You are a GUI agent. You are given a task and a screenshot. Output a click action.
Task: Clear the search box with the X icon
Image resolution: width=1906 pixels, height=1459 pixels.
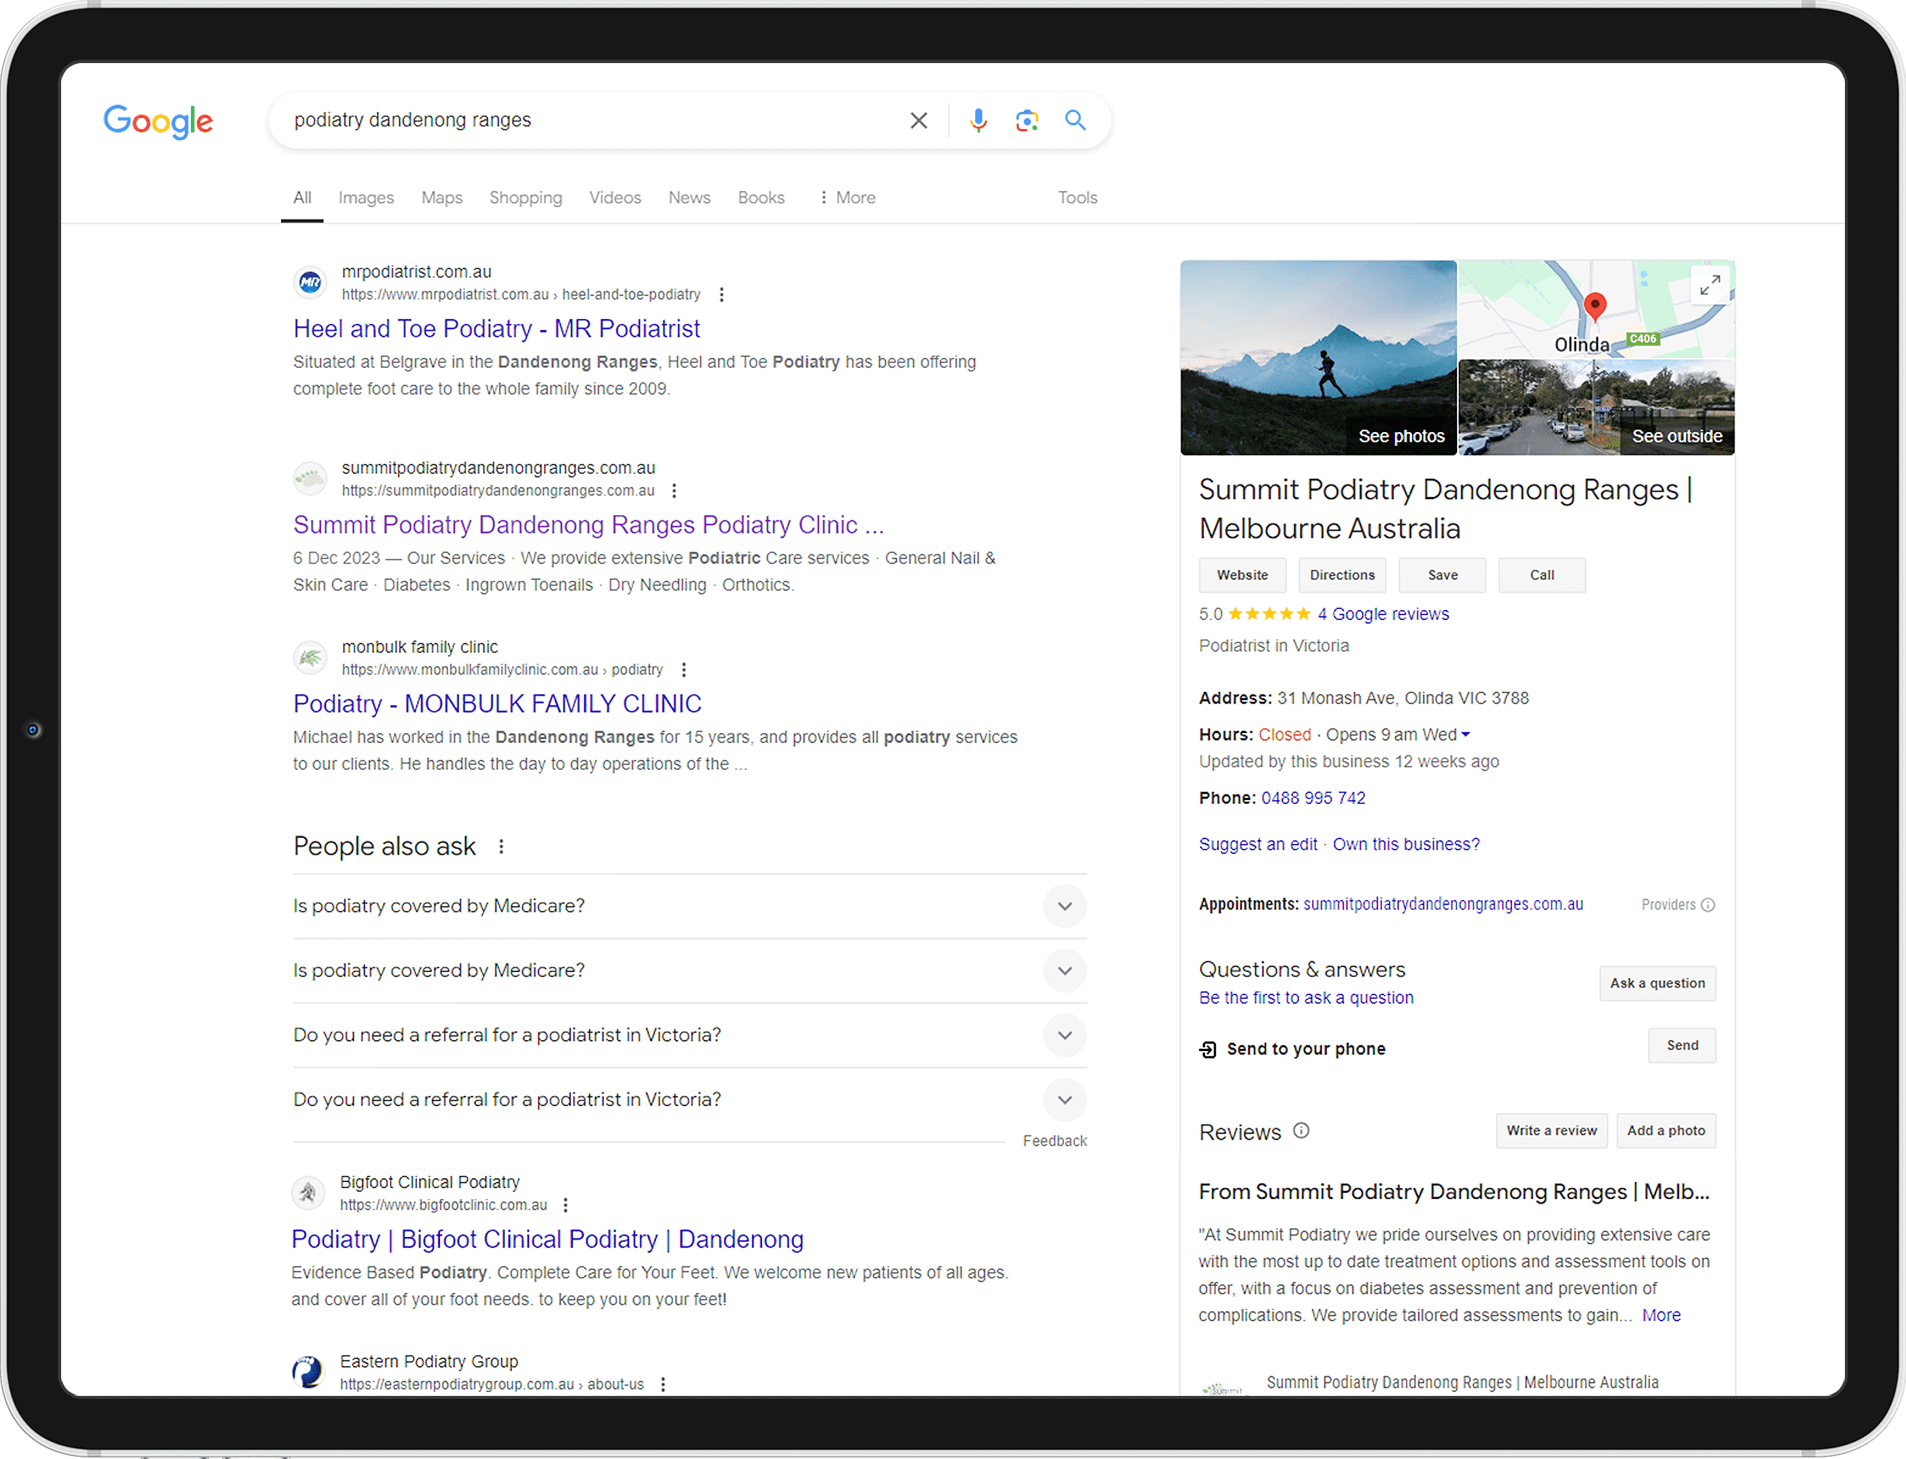tap(918, 121)
